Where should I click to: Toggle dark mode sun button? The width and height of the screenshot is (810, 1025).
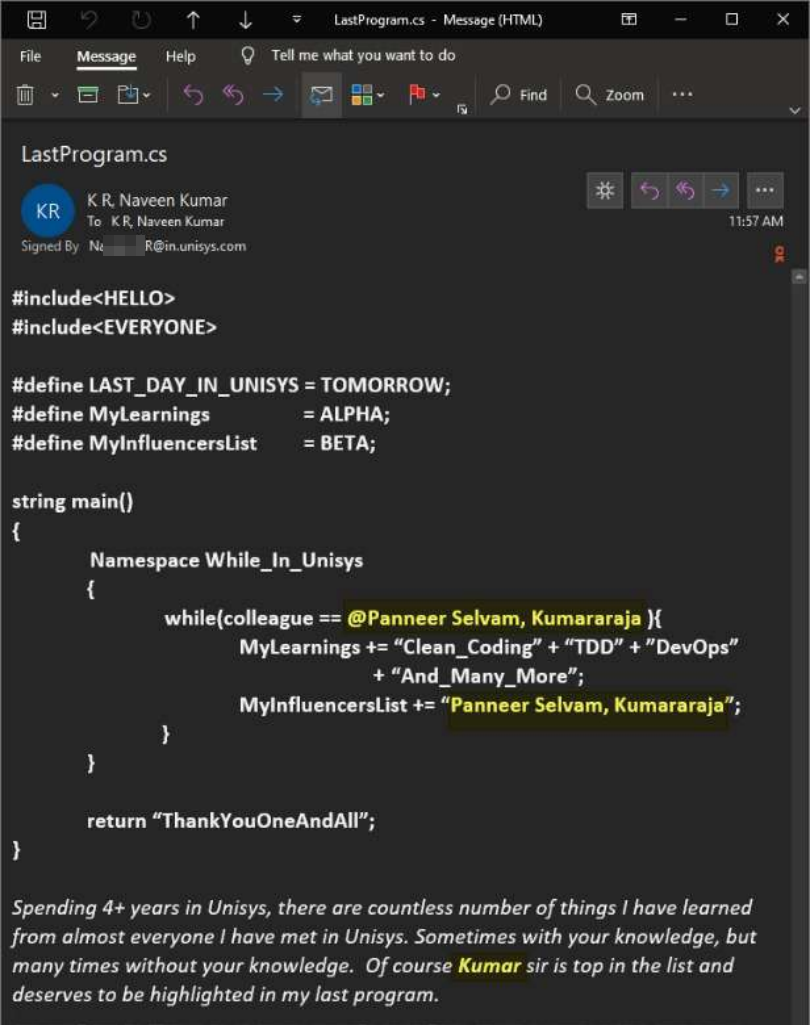click(x=605, y=190)
